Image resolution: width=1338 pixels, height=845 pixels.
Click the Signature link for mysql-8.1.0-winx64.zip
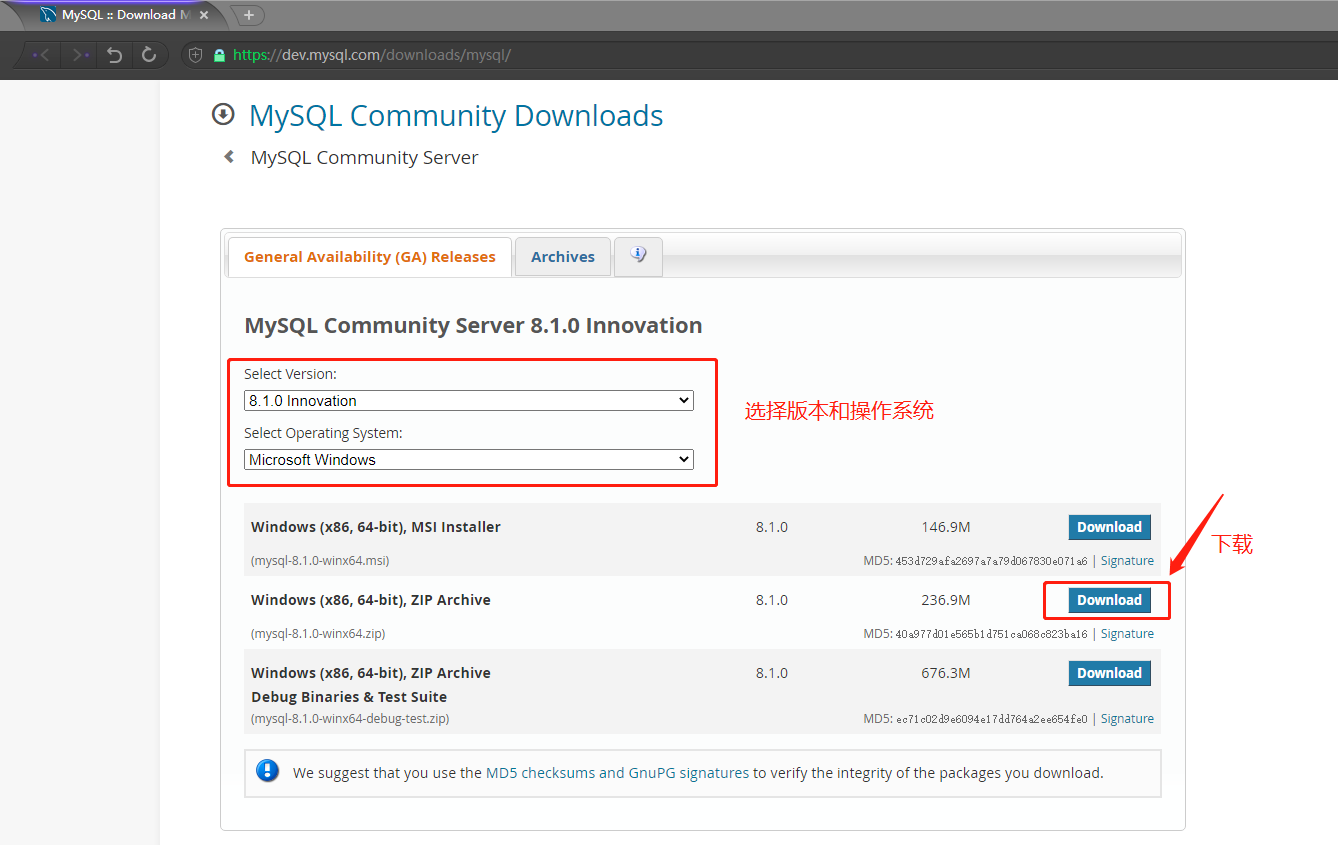1127,633
